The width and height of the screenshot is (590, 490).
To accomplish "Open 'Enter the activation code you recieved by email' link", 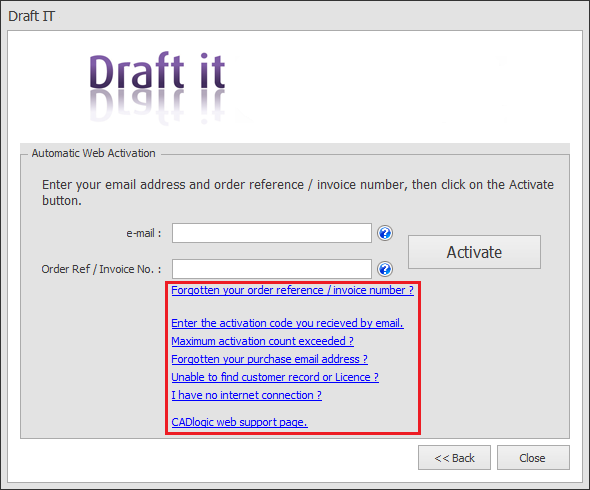I will pos(287,323).
